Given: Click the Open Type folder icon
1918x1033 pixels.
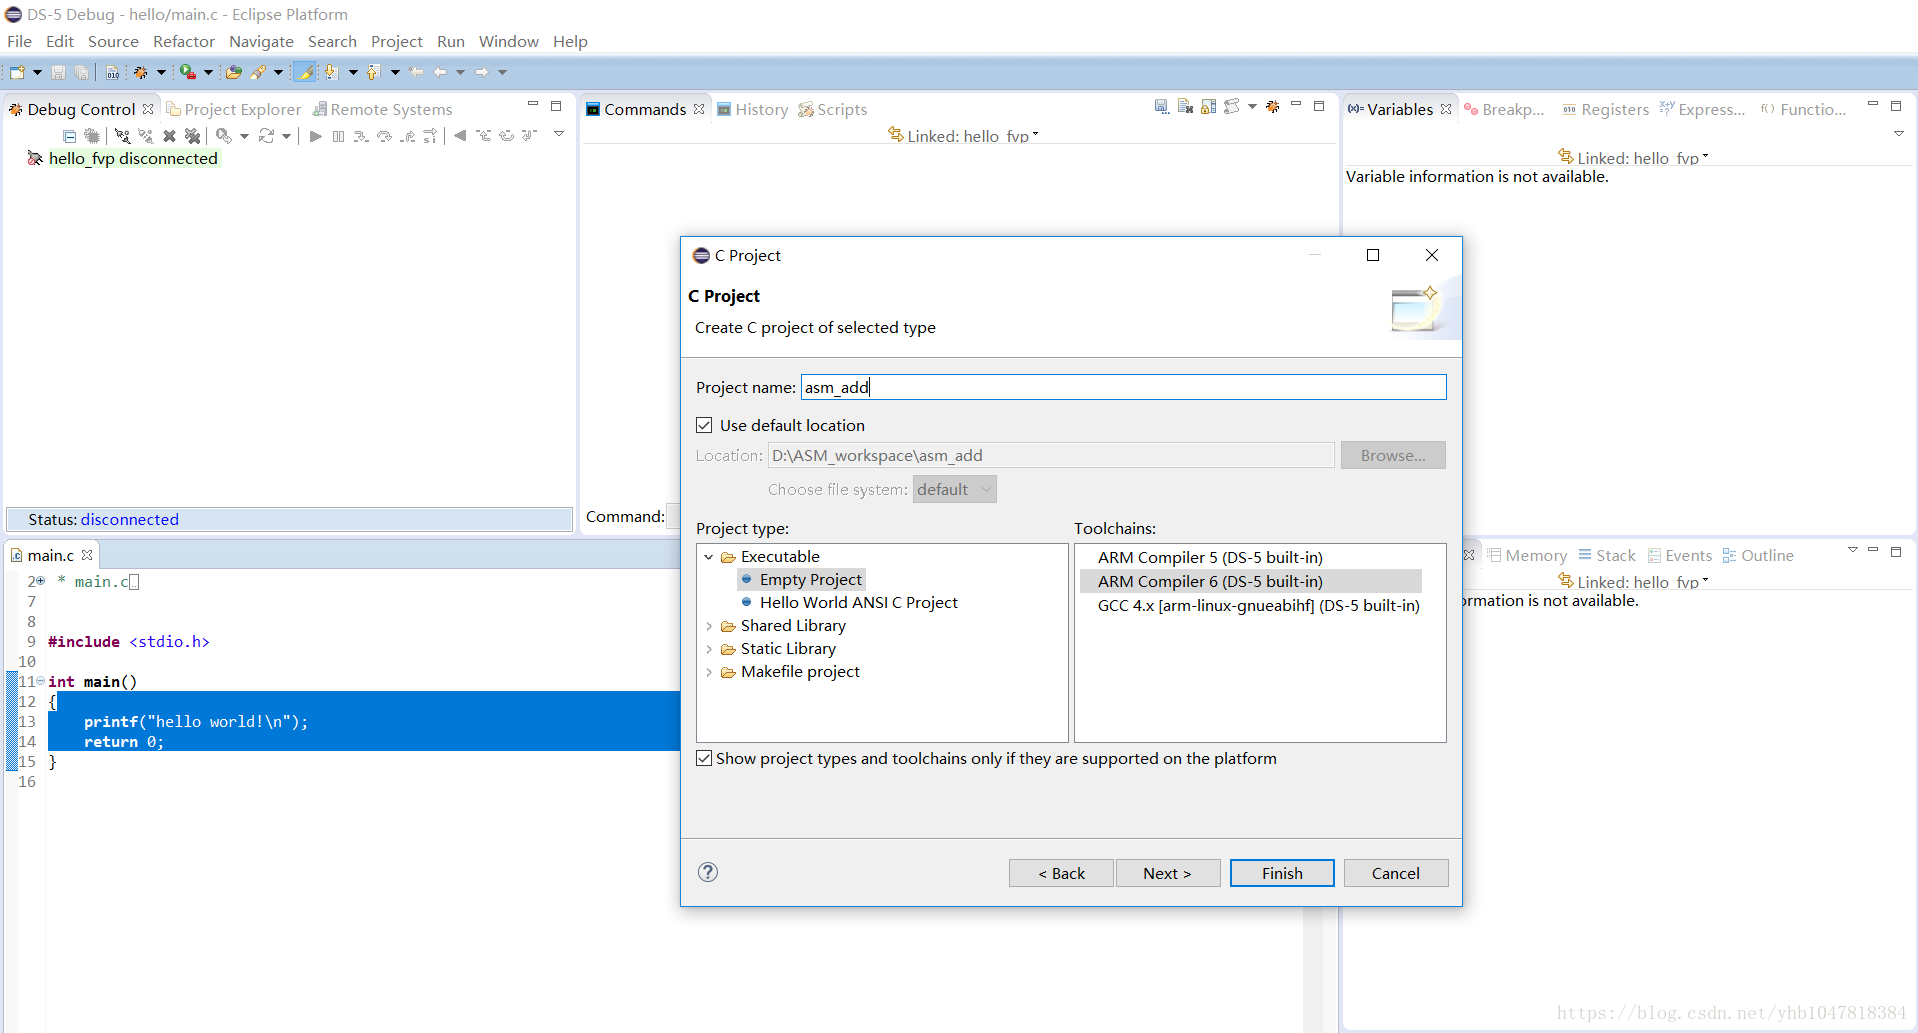Looking at the screenshot, I should tap(233, 72).
